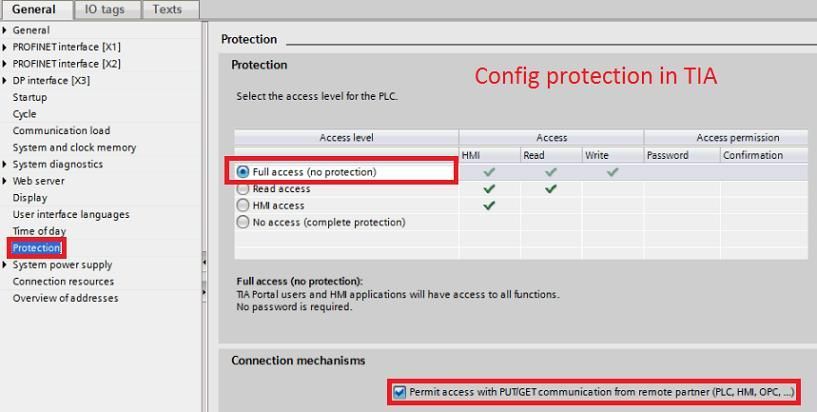This screenshot has width=817, height=412.
Task: Select Read access radio button
Action: tap(243, 189)
